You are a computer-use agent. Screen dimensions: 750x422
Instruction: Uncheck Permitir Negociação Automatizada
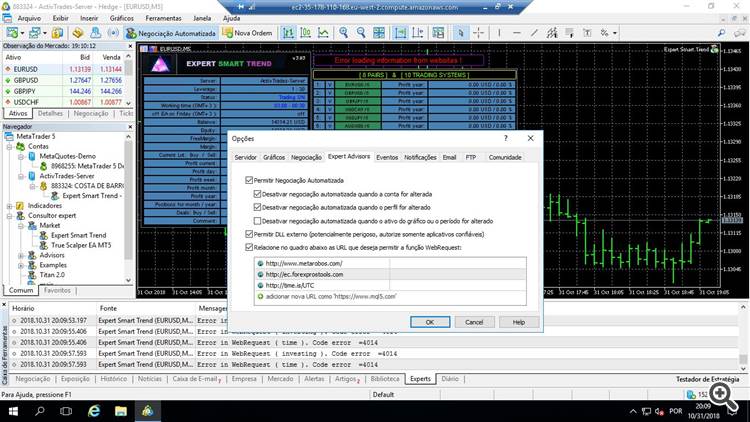[x=250, y=179]
